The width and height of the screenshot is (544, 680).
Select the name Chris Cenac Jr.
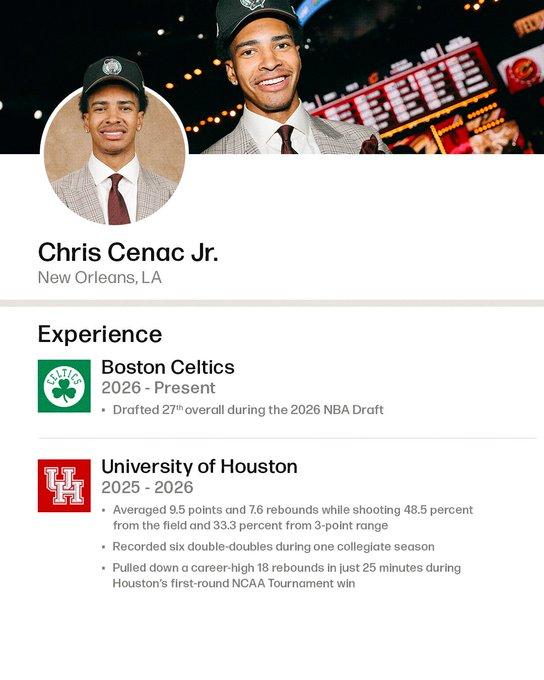pyautogui.click(x=128, y=252)
